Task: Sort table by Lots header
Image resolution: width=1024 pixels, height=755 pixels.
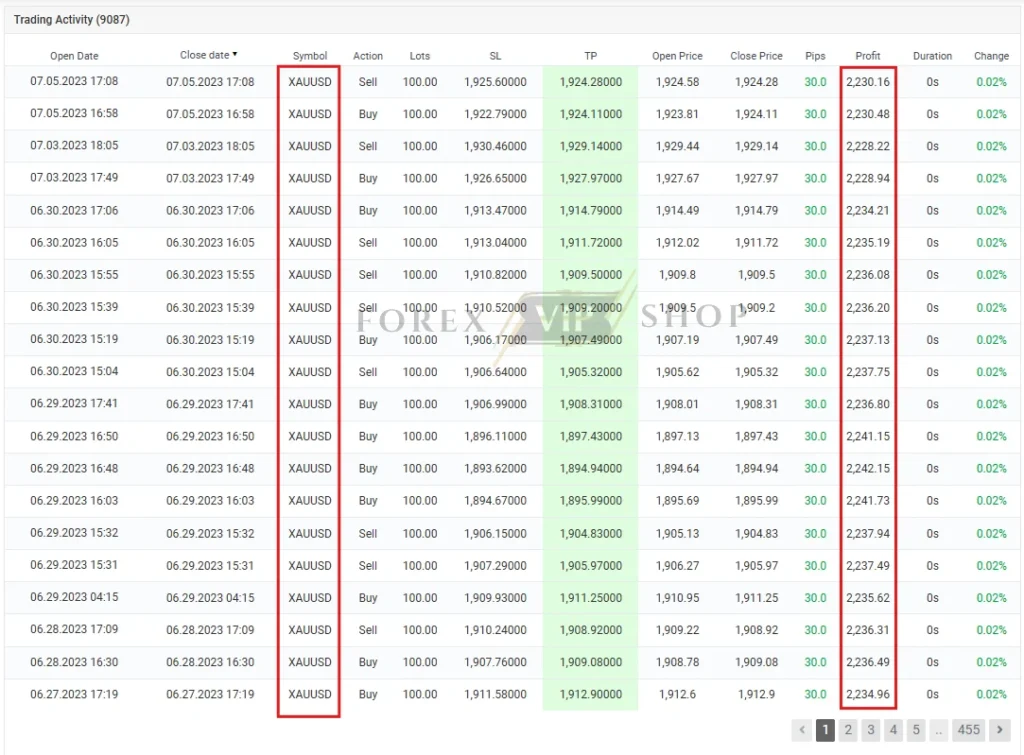Action: [x=420, y=56]
